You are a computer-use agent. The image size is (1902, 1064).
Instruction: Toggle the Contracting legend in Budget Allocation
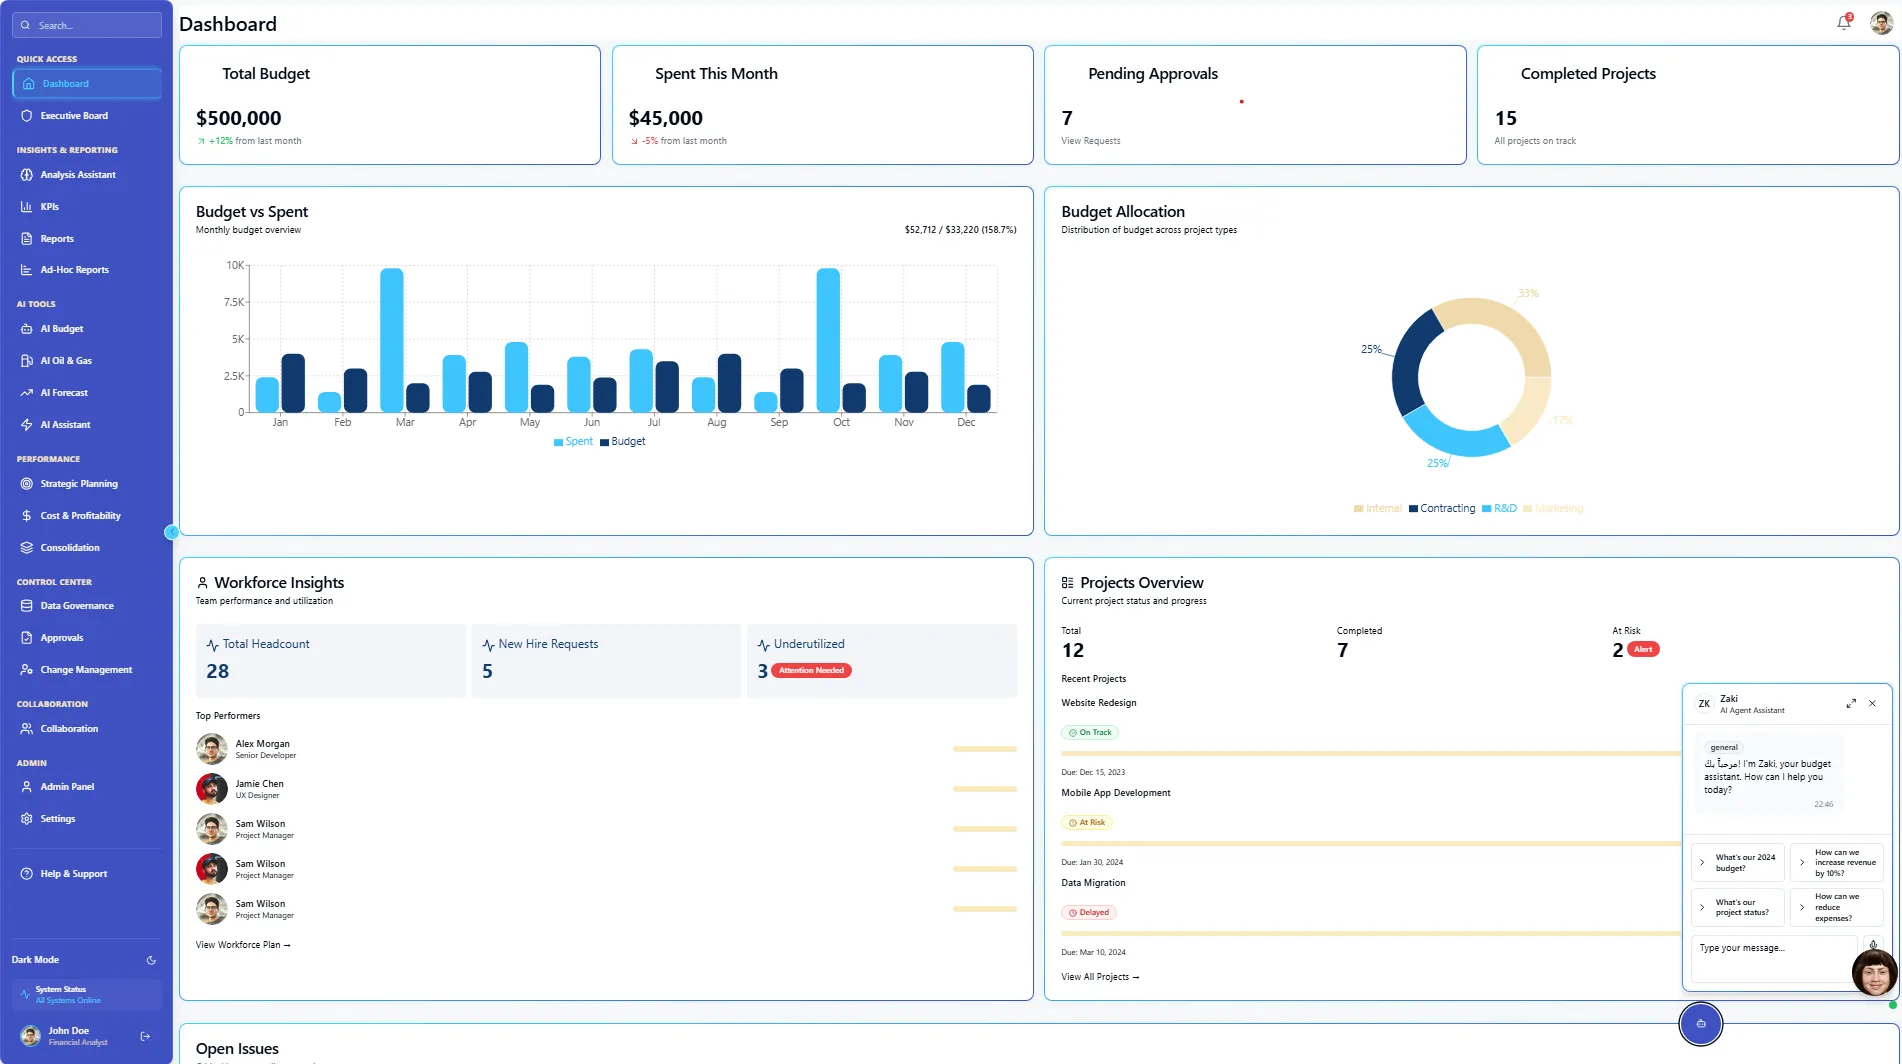tap(1441, 509)
